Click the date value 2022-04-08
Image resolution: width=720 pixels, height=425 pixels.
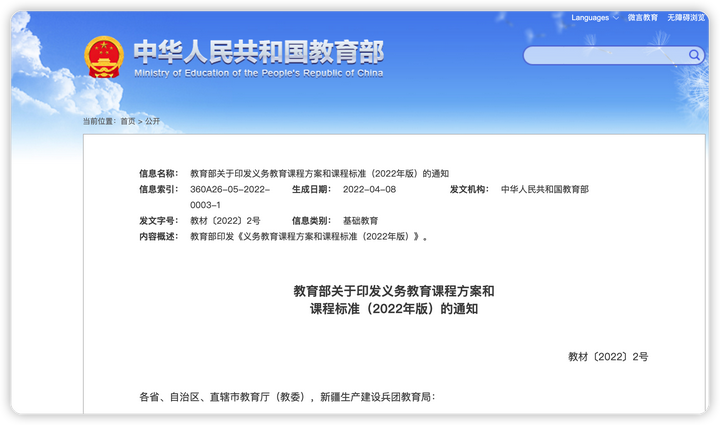tap(369, 189)
